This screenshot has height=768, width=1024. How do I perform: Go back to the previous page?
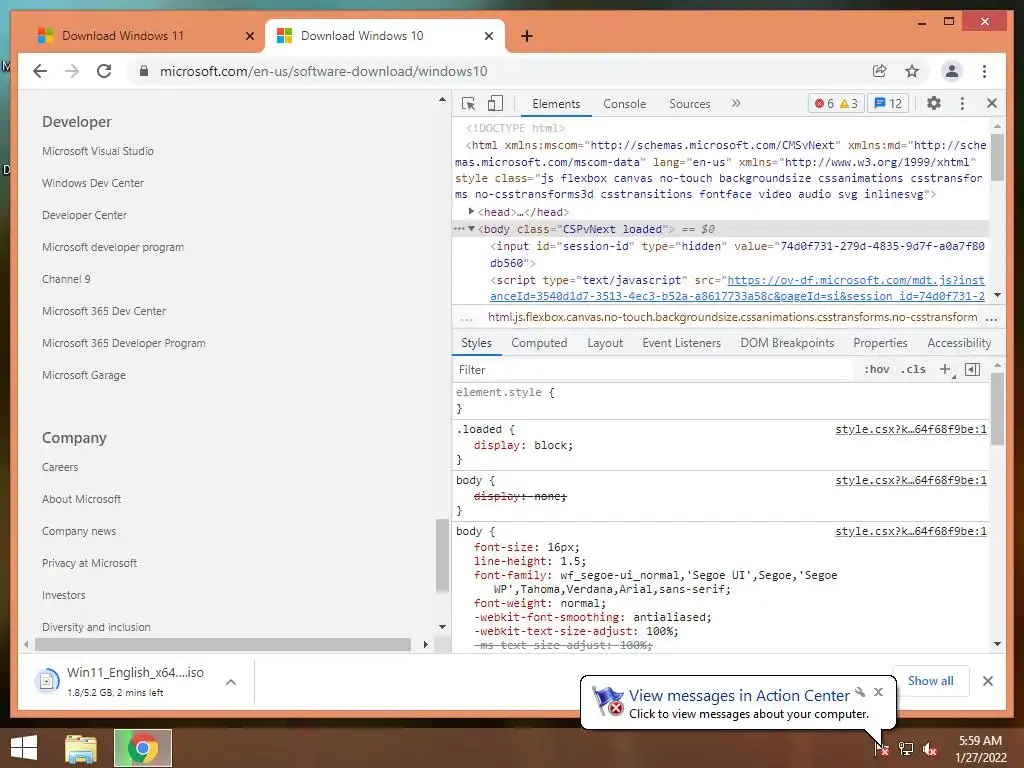(40, 71)
